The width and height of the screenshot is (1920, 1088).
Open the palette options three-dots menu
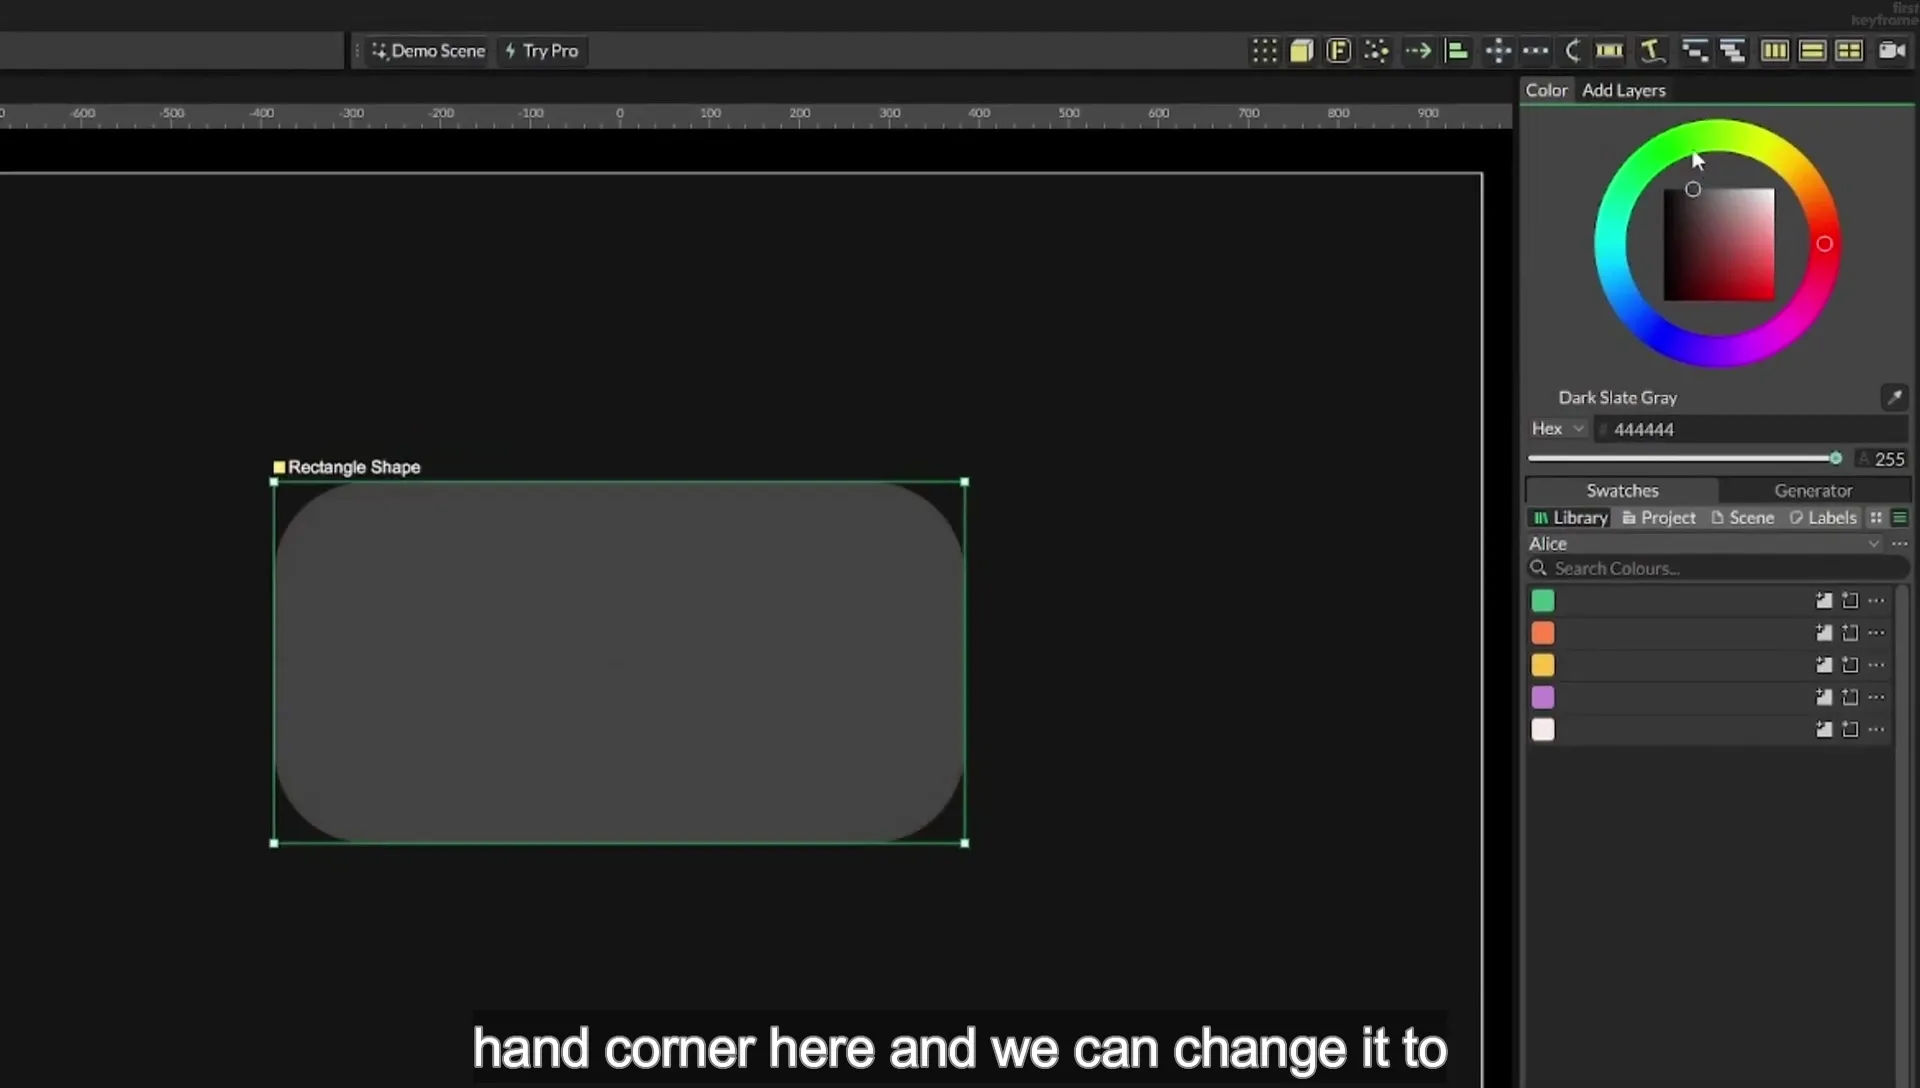point(1900,544)
